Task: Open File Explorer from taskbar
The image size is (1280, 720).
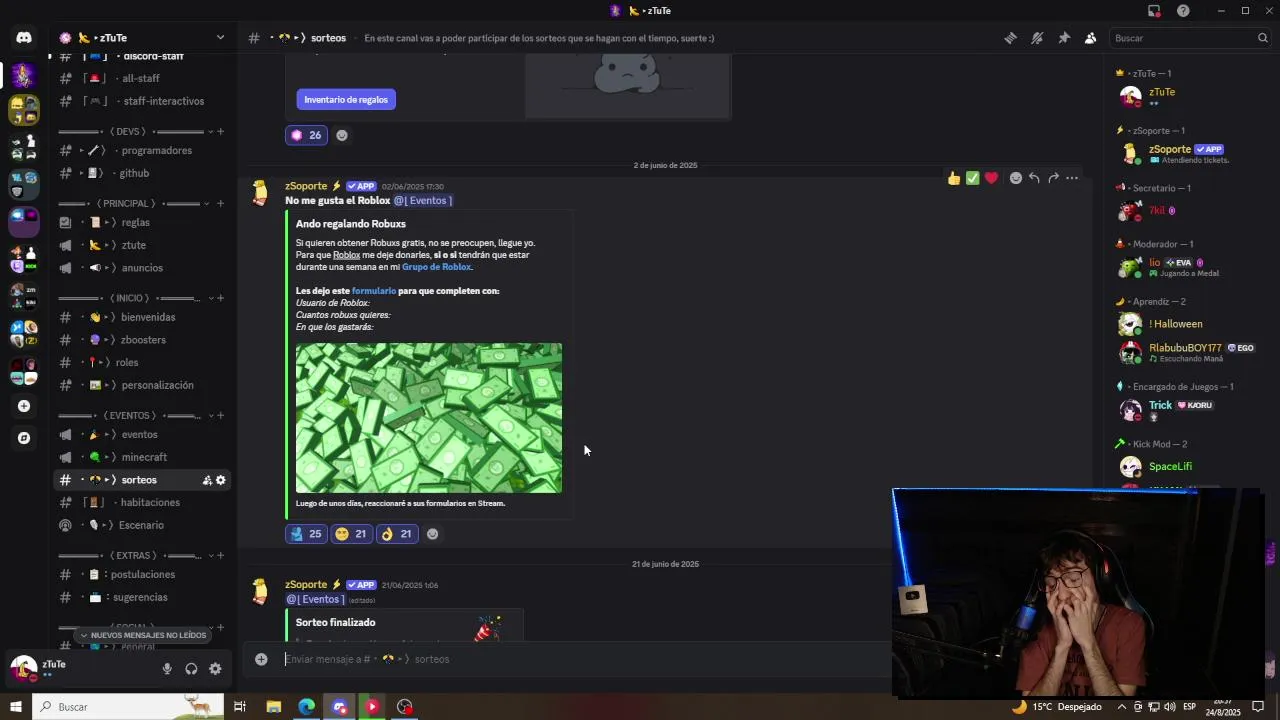Action: (x=273, y=707)
